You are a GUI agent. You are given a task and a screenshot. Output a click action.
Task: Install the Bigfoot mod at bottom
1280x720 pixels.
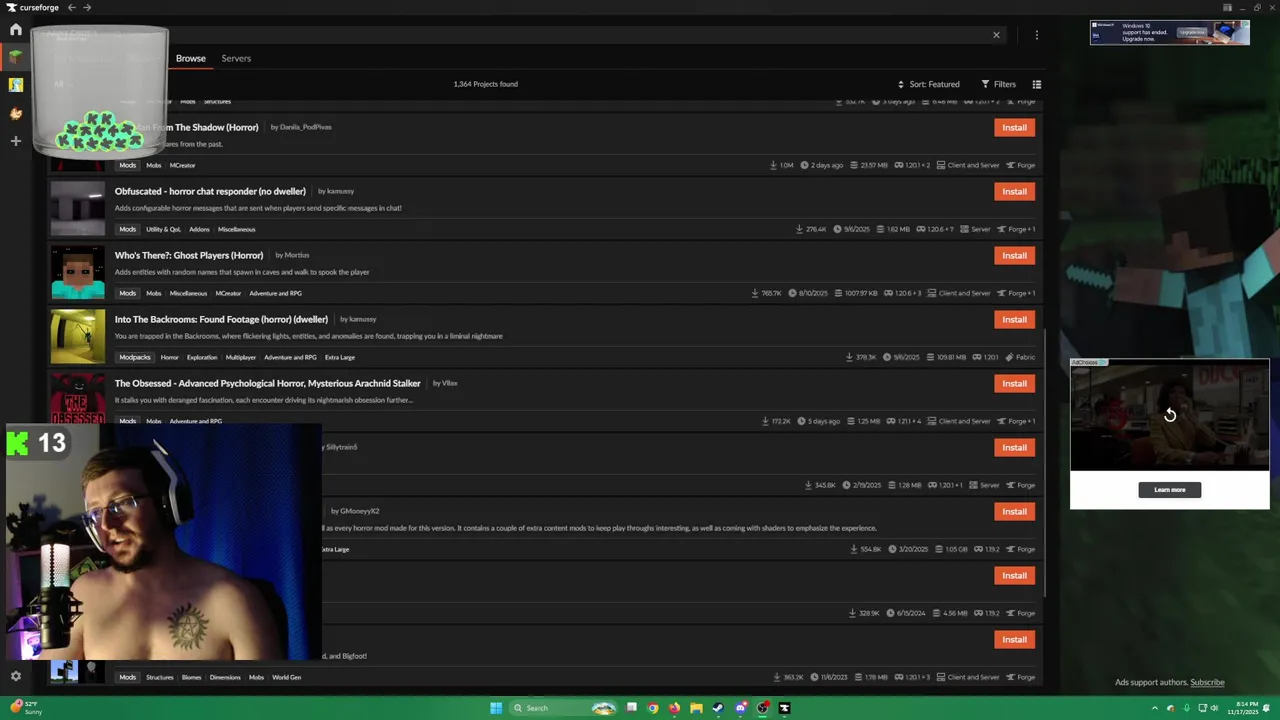[x=1014, y=639]
